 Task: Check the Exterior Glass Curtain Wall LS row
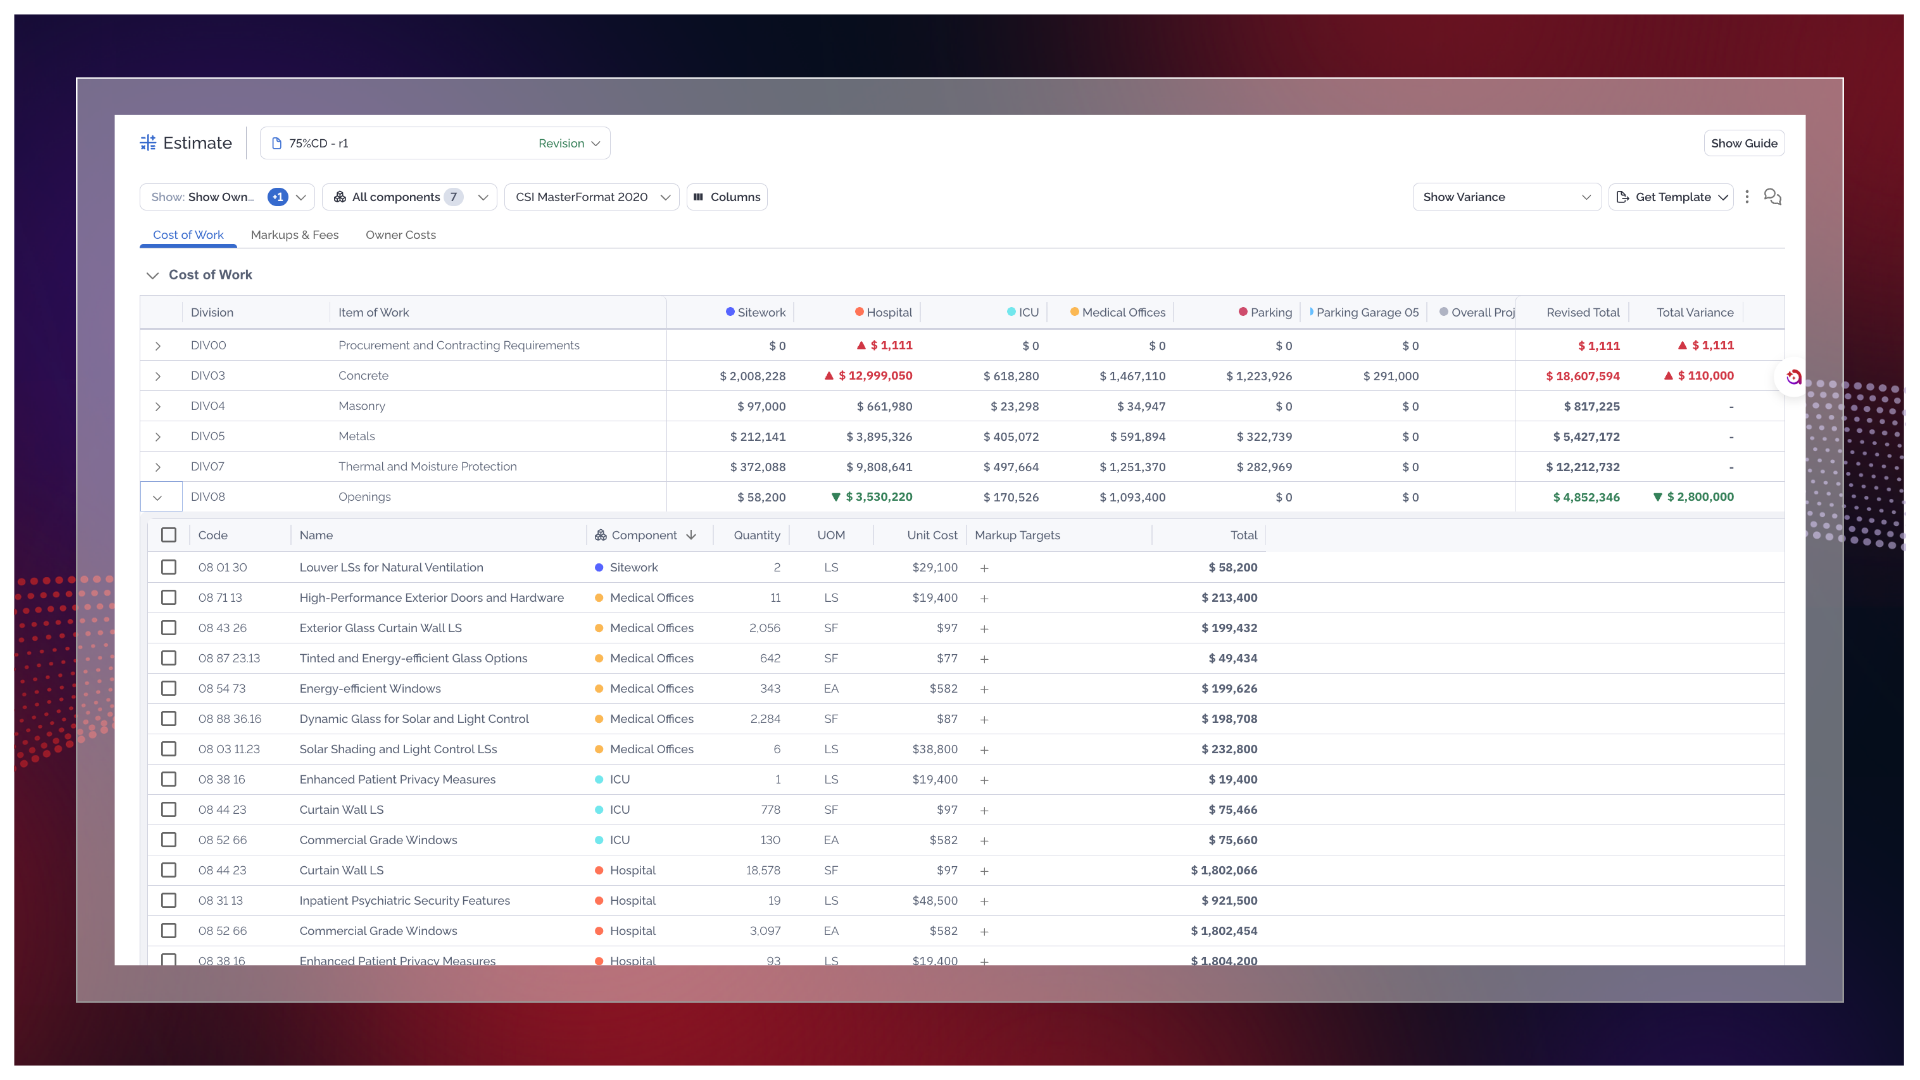click(169, 628)
